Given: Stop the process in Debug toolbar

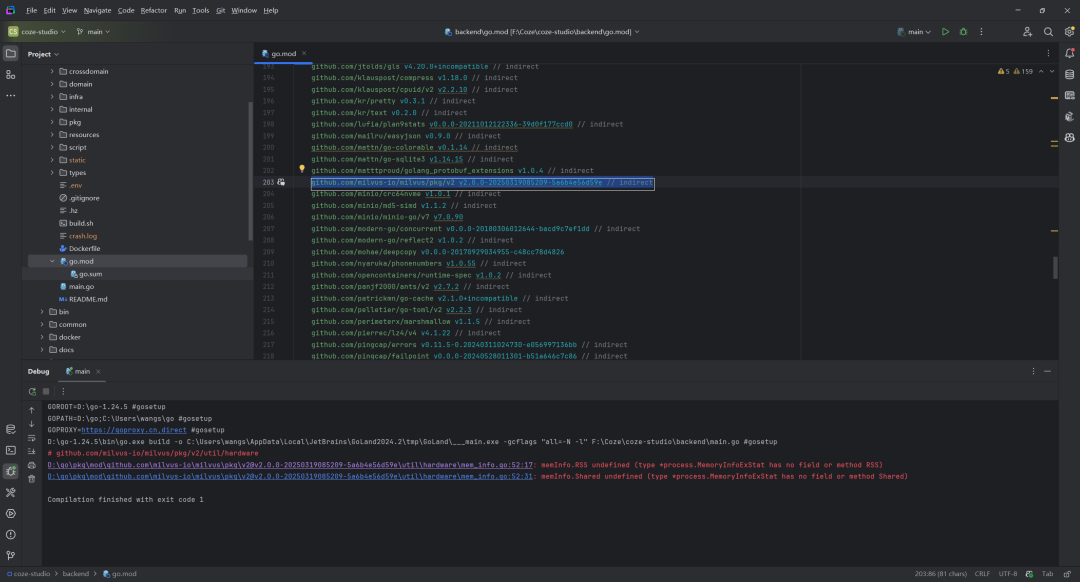Looking at the screenshot, I should tap(46, 391).
